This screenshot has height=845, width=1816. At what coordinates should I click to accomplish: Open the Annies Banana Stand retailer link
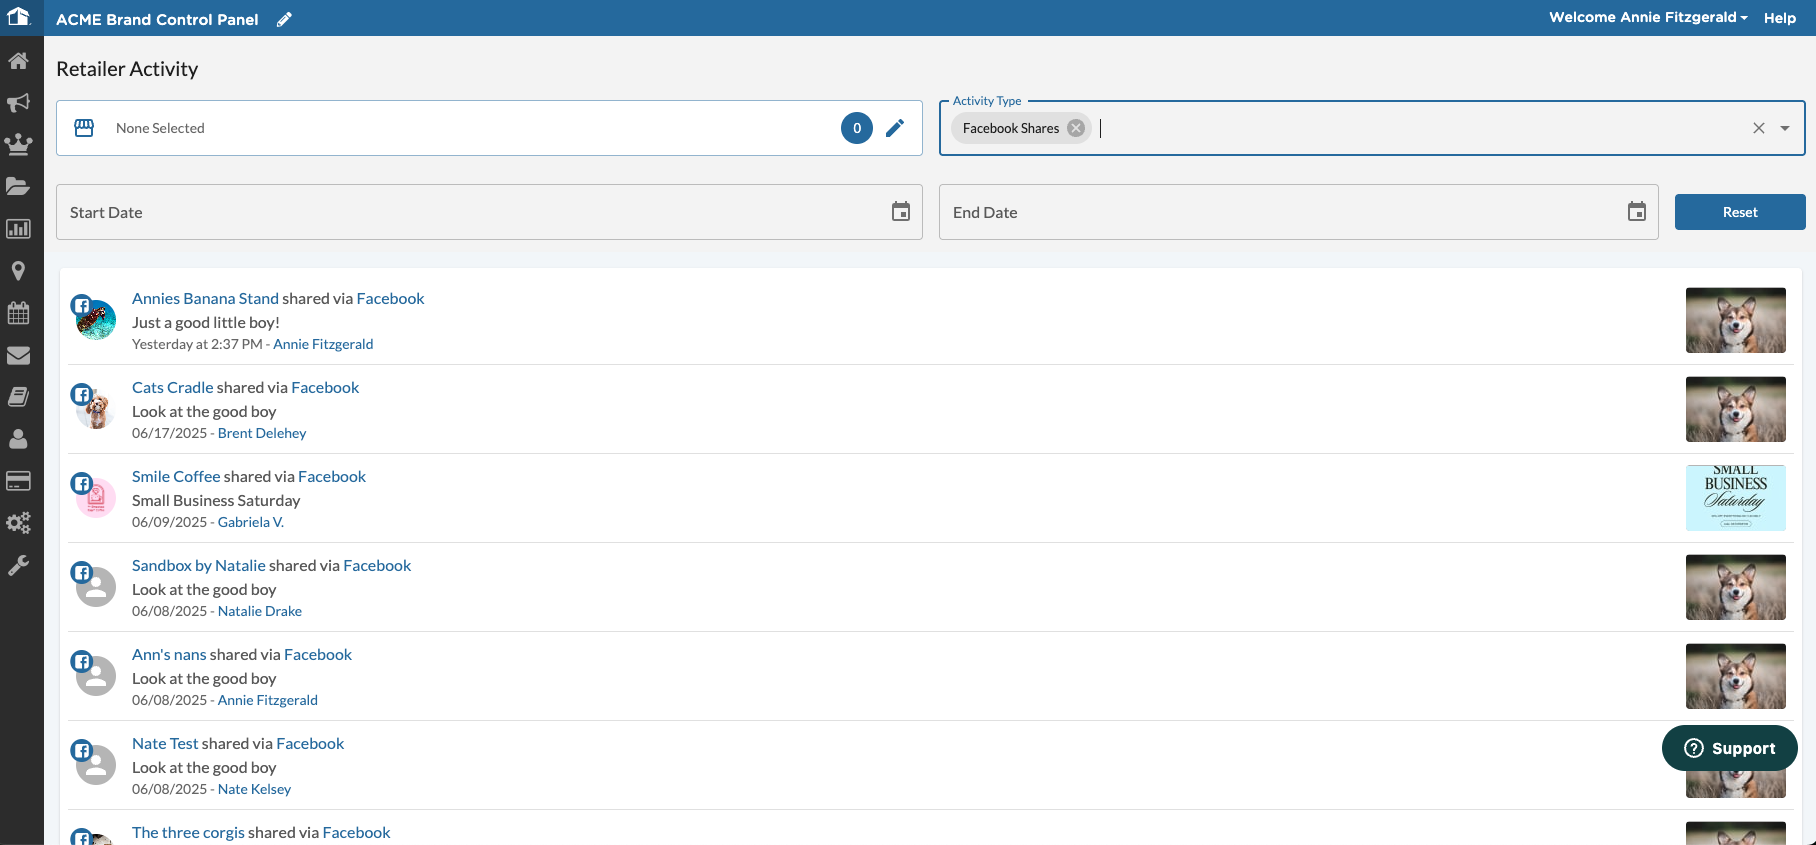pos(205,298)
